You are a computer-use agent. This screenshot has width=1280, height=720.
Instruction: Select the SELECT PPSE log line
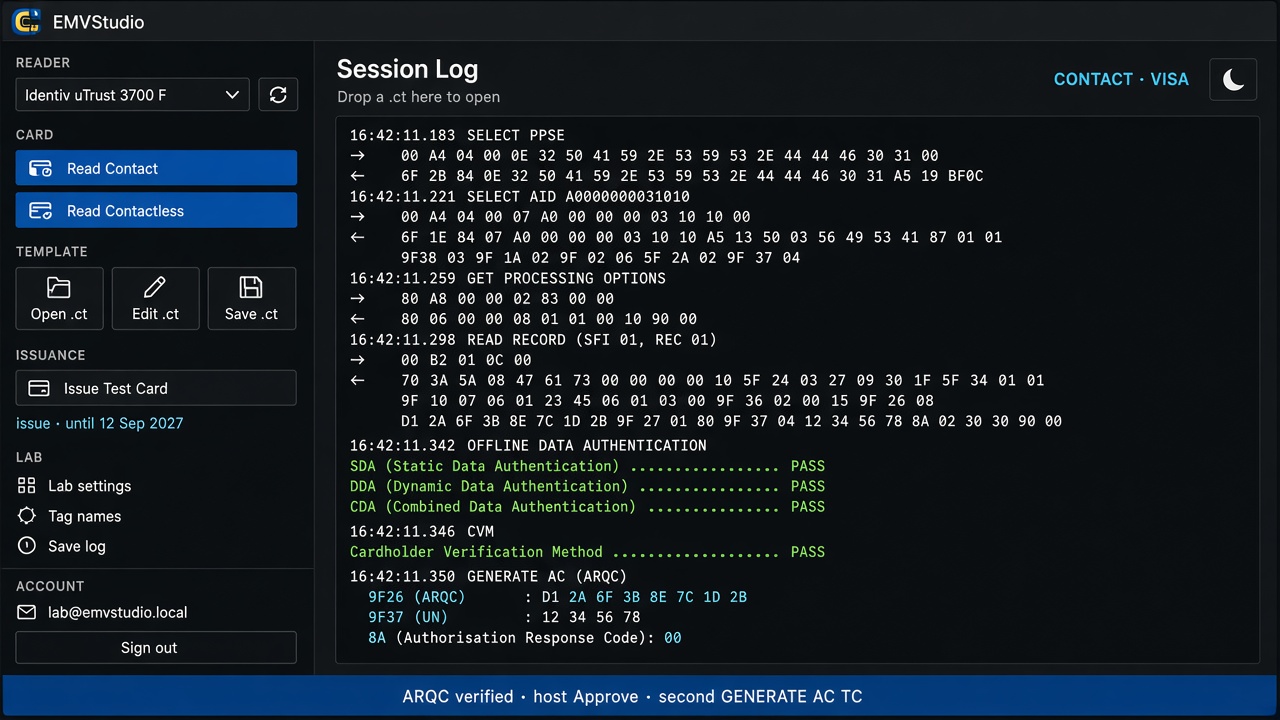pos(457,135)
